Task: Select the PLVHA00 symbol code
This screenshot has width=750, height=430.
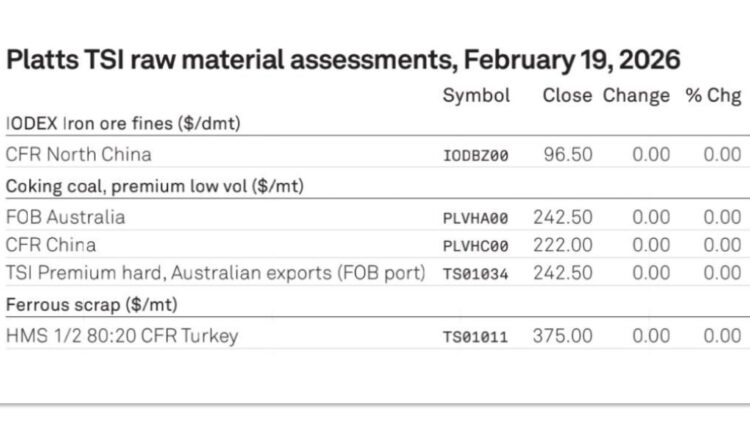Action: (475, 218)
